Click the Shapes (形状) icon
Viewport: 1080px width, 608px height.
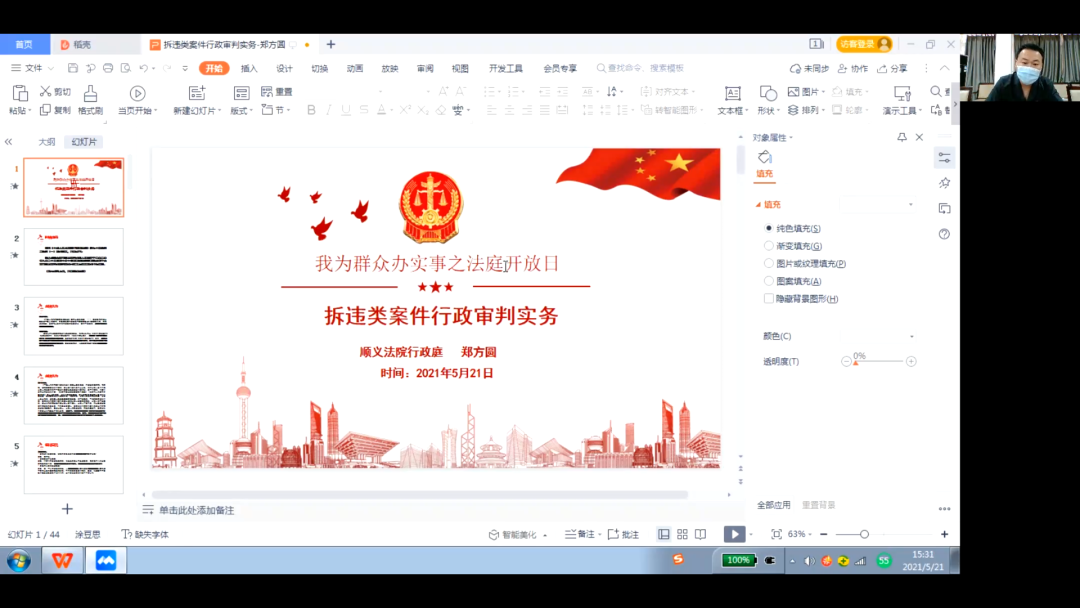767,93
